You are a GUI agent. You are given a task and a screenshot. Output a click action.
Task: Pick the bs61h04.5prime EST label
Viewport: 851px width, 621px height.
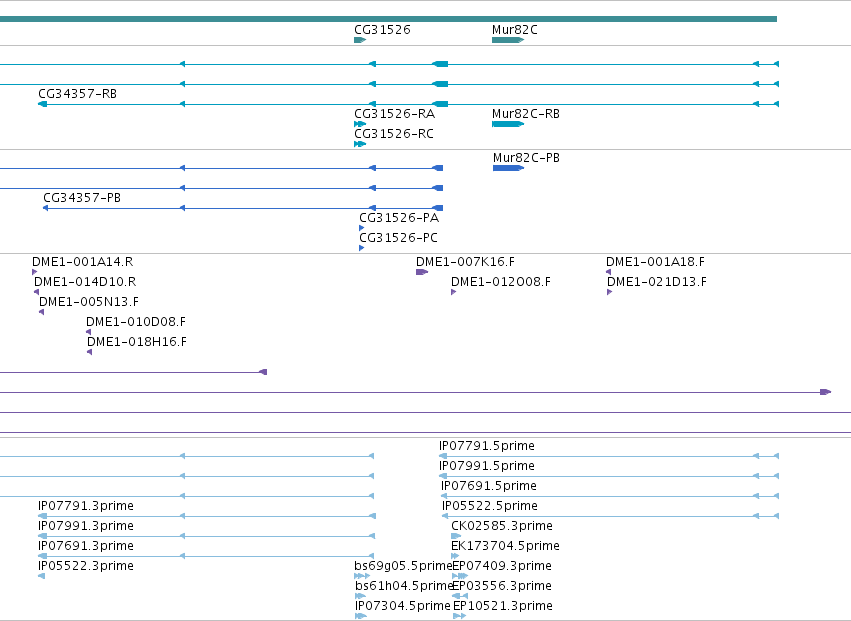[x=404, y=586]
